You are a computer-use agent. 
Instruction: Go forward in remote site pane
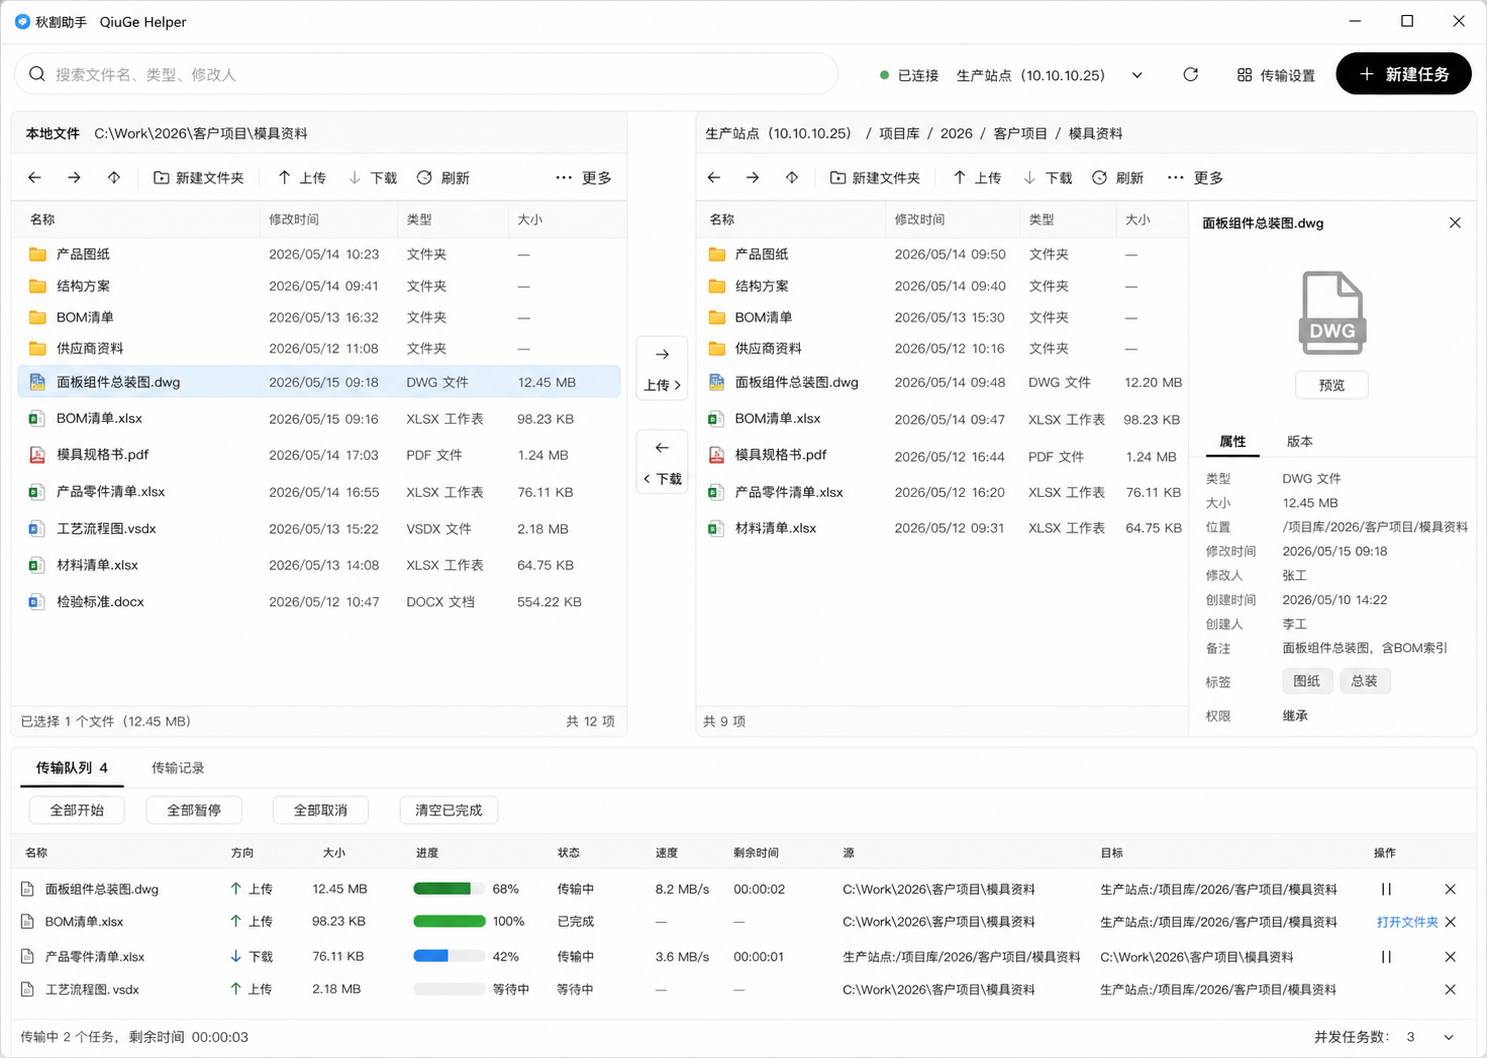tap(753, 177)
